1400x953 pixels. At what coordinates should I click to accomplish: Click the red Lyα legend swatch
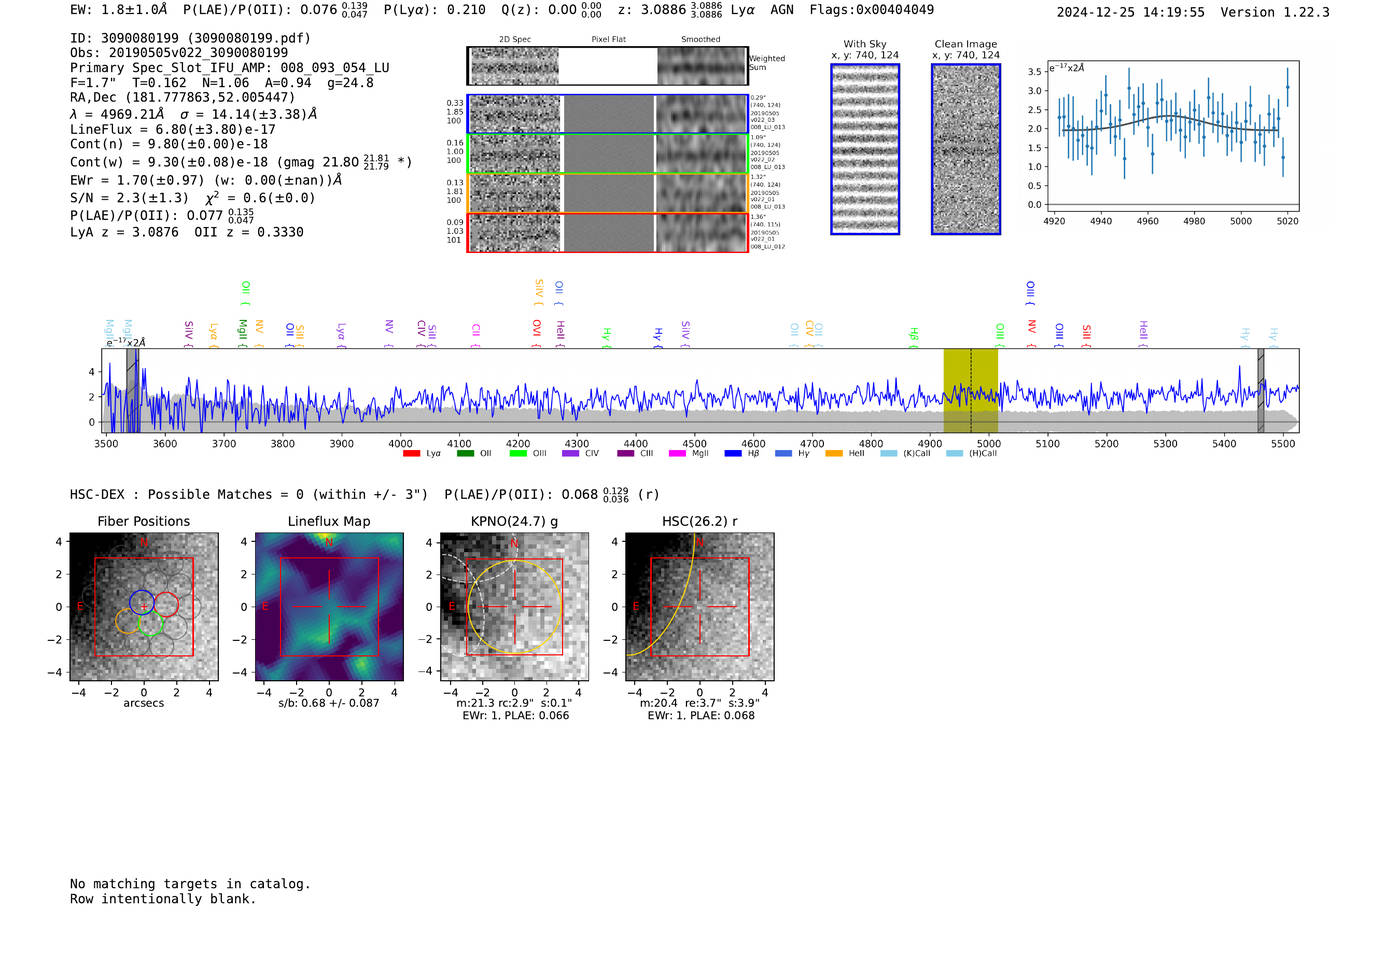[x=411, y=454]
